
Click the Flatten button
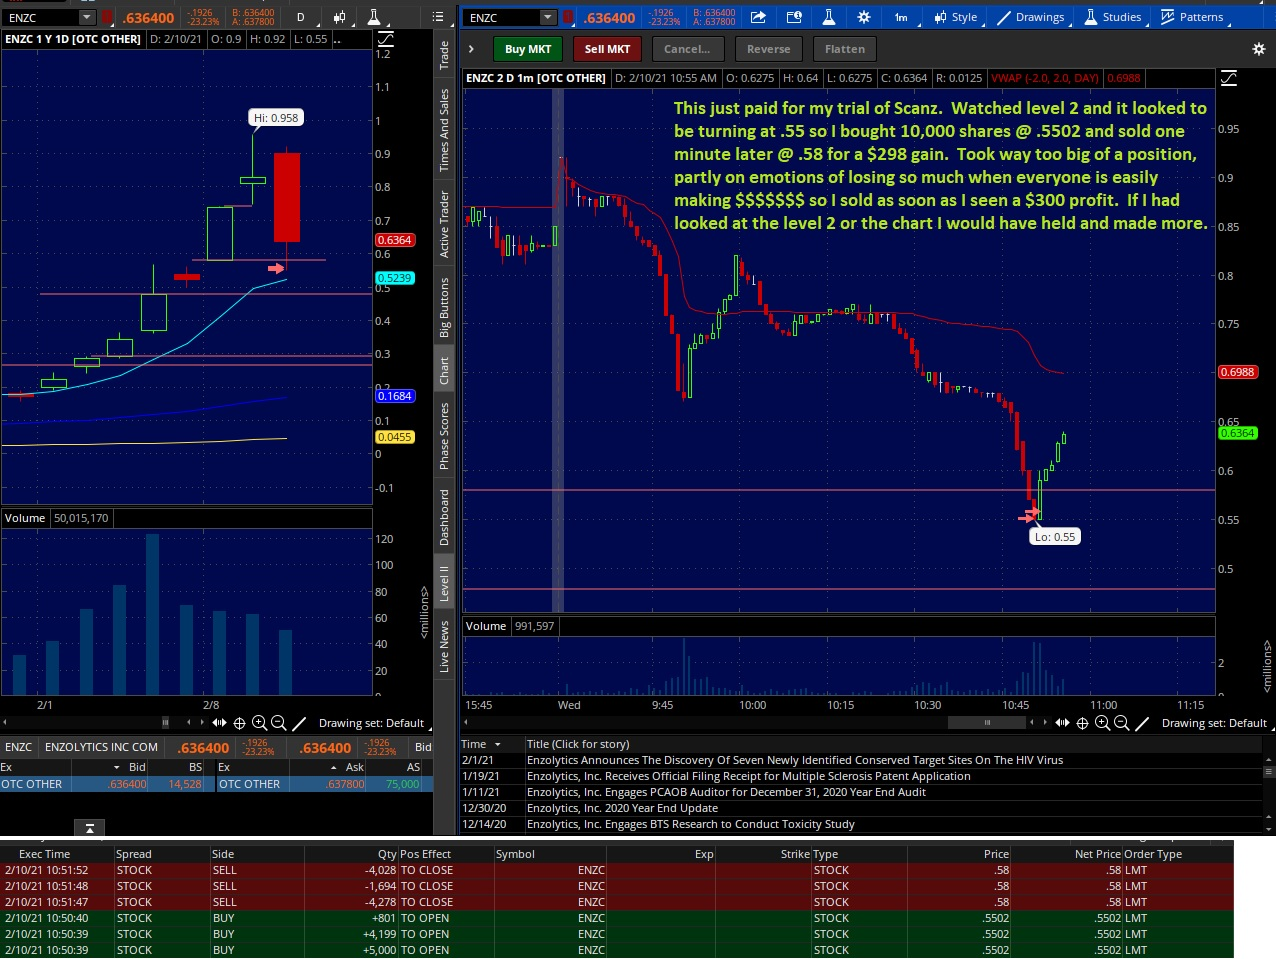(x=845, y=49)
